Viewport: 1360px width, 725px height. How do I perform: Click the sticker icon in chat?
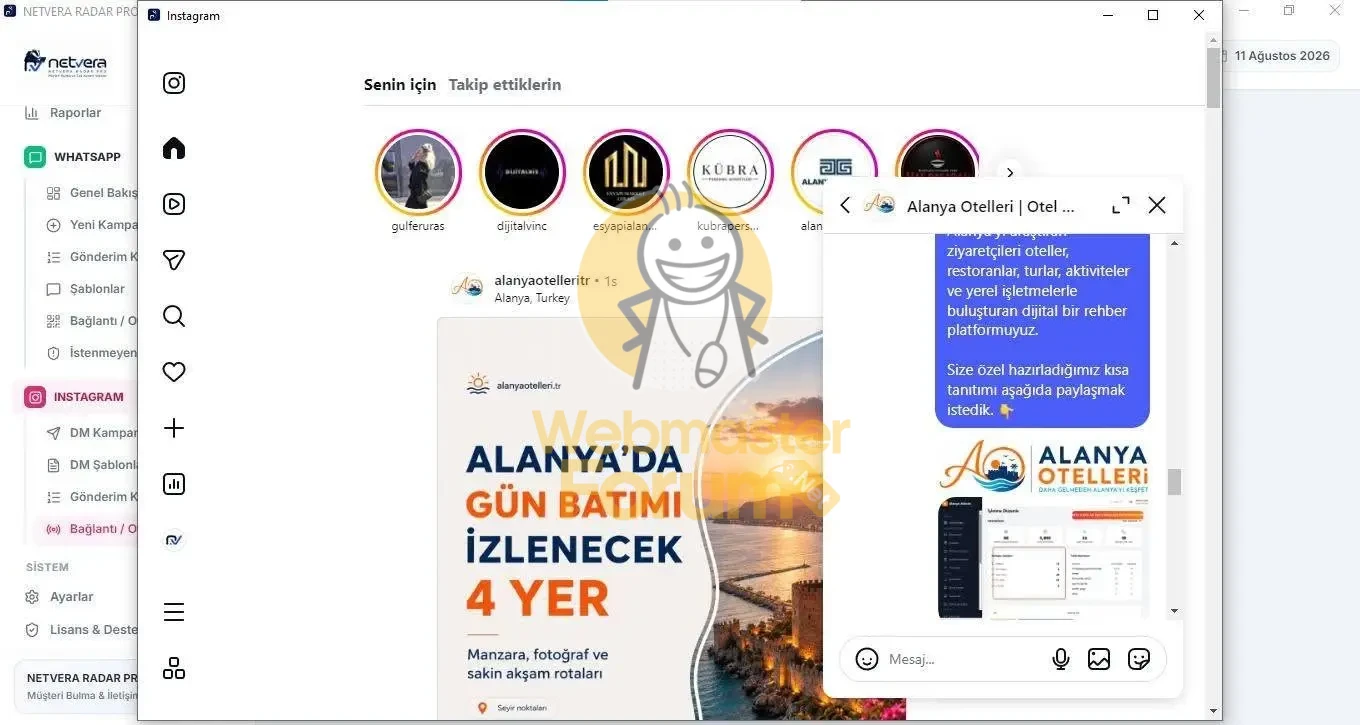point(1138,659)
